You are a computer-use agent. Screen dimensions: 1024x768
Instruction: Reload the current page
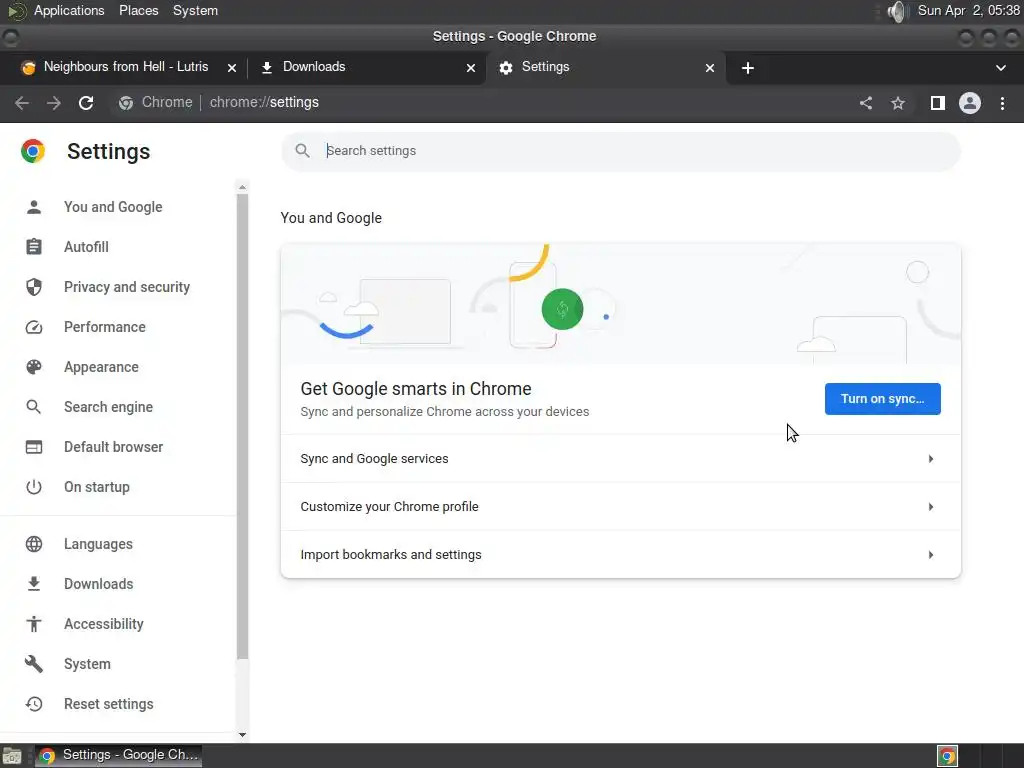(x=86, y=103)
